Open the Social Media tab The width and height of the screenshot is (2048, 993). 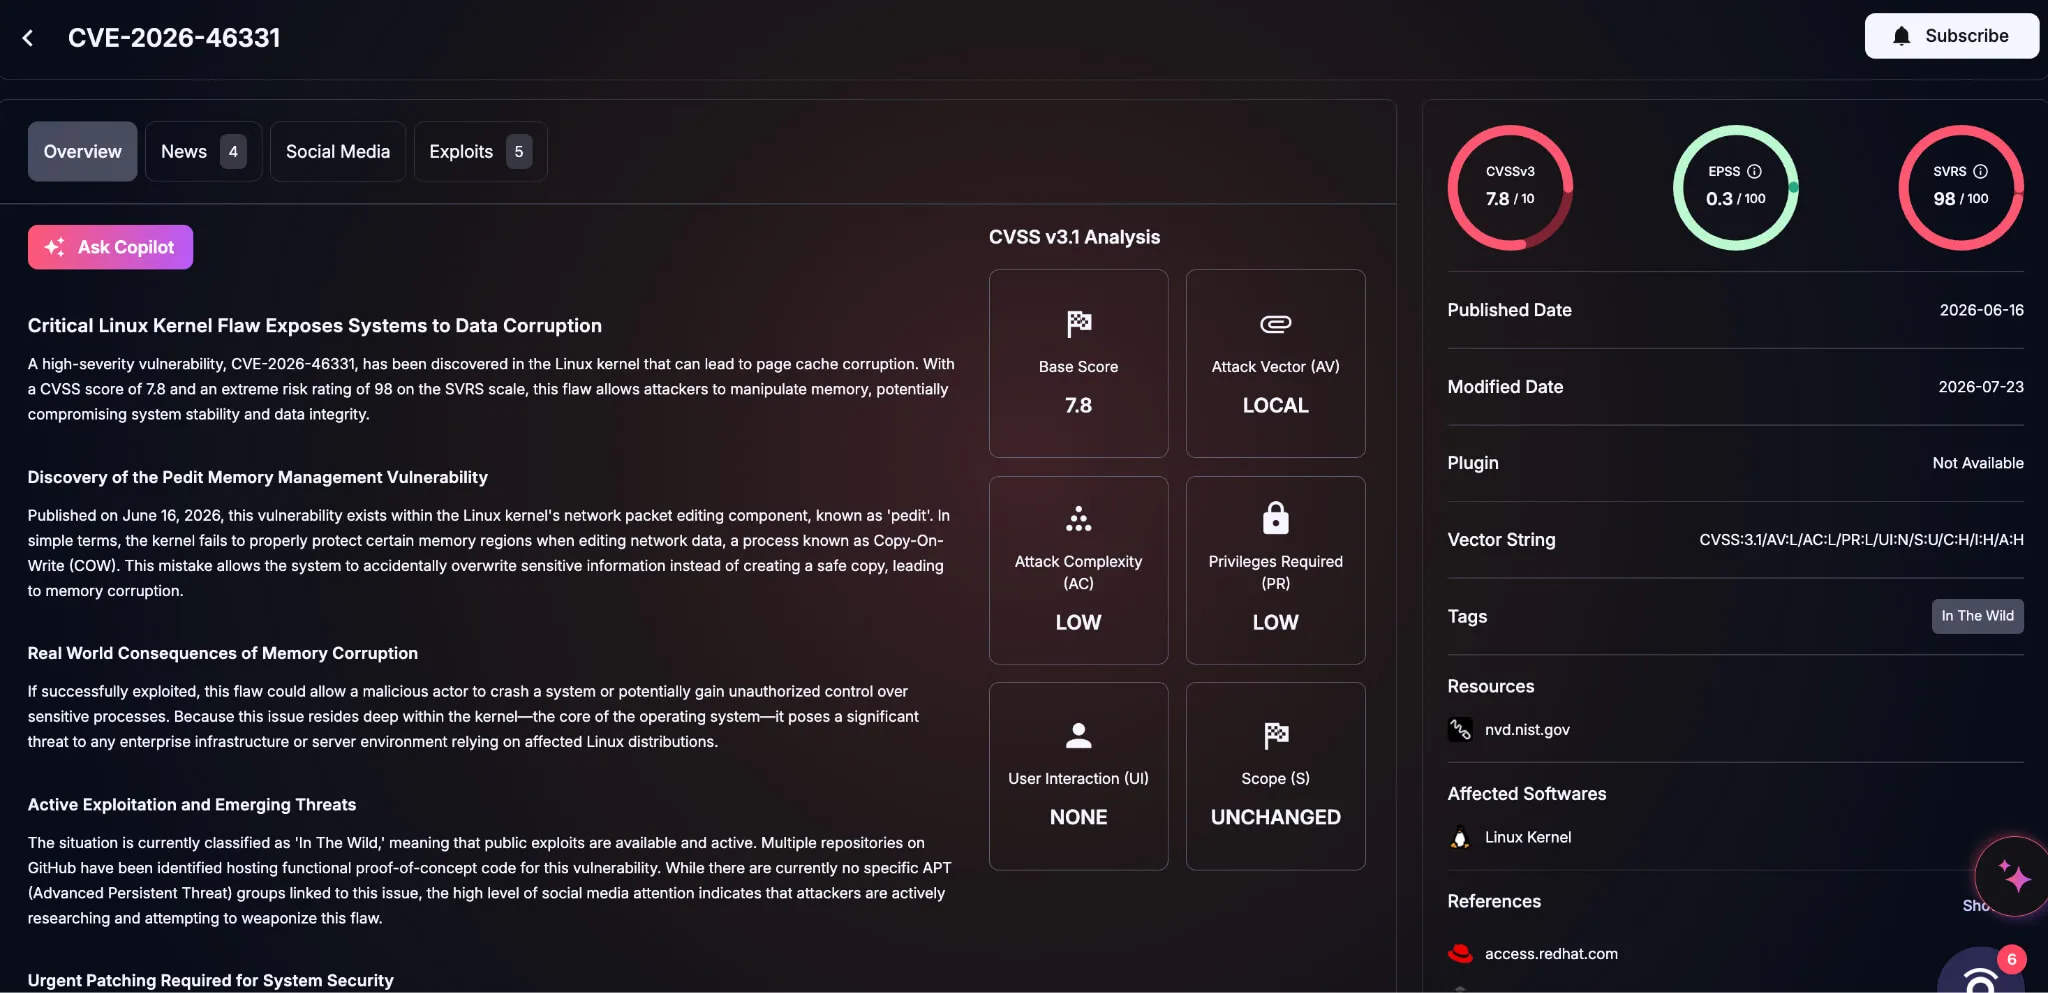point(338,152)
